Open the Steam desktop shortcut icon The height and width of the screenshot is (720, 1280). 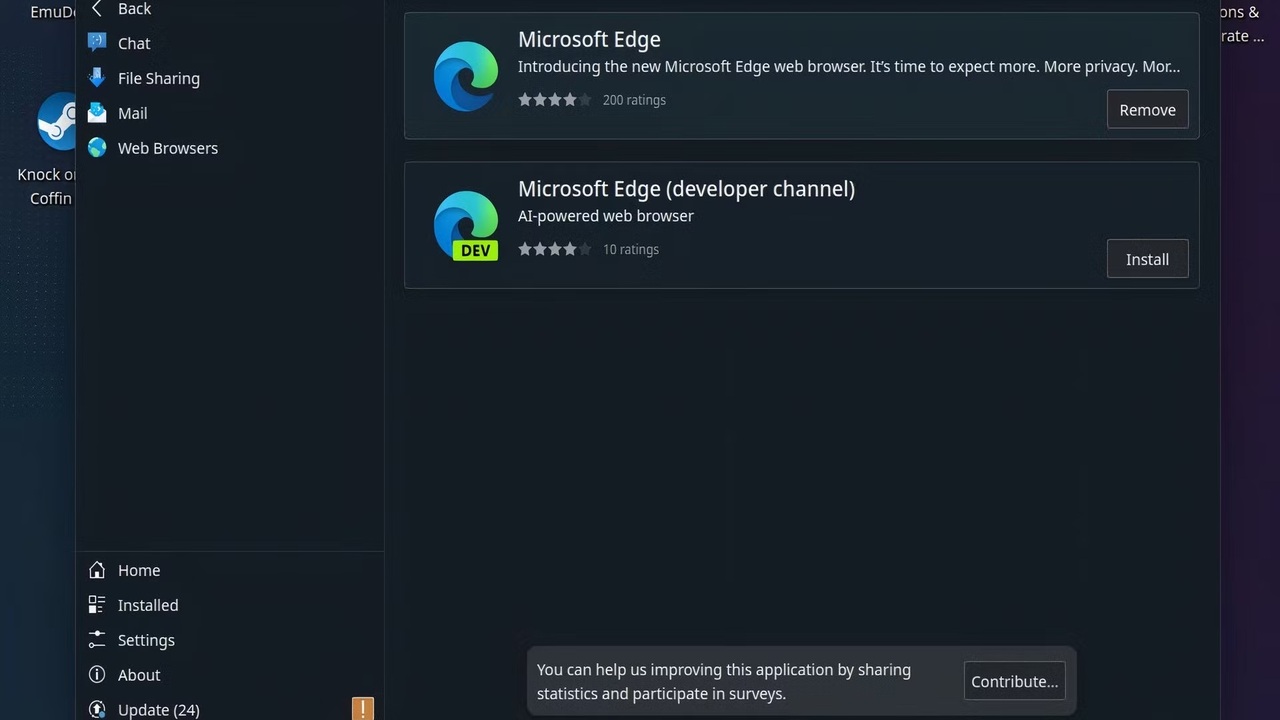(x=58, y=122)
